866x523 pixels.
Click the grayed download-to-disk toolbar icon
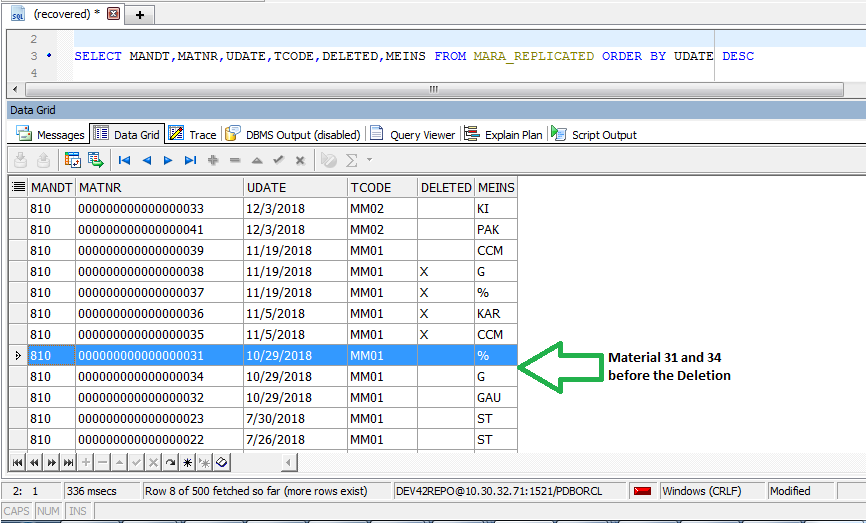coord(20,160)
